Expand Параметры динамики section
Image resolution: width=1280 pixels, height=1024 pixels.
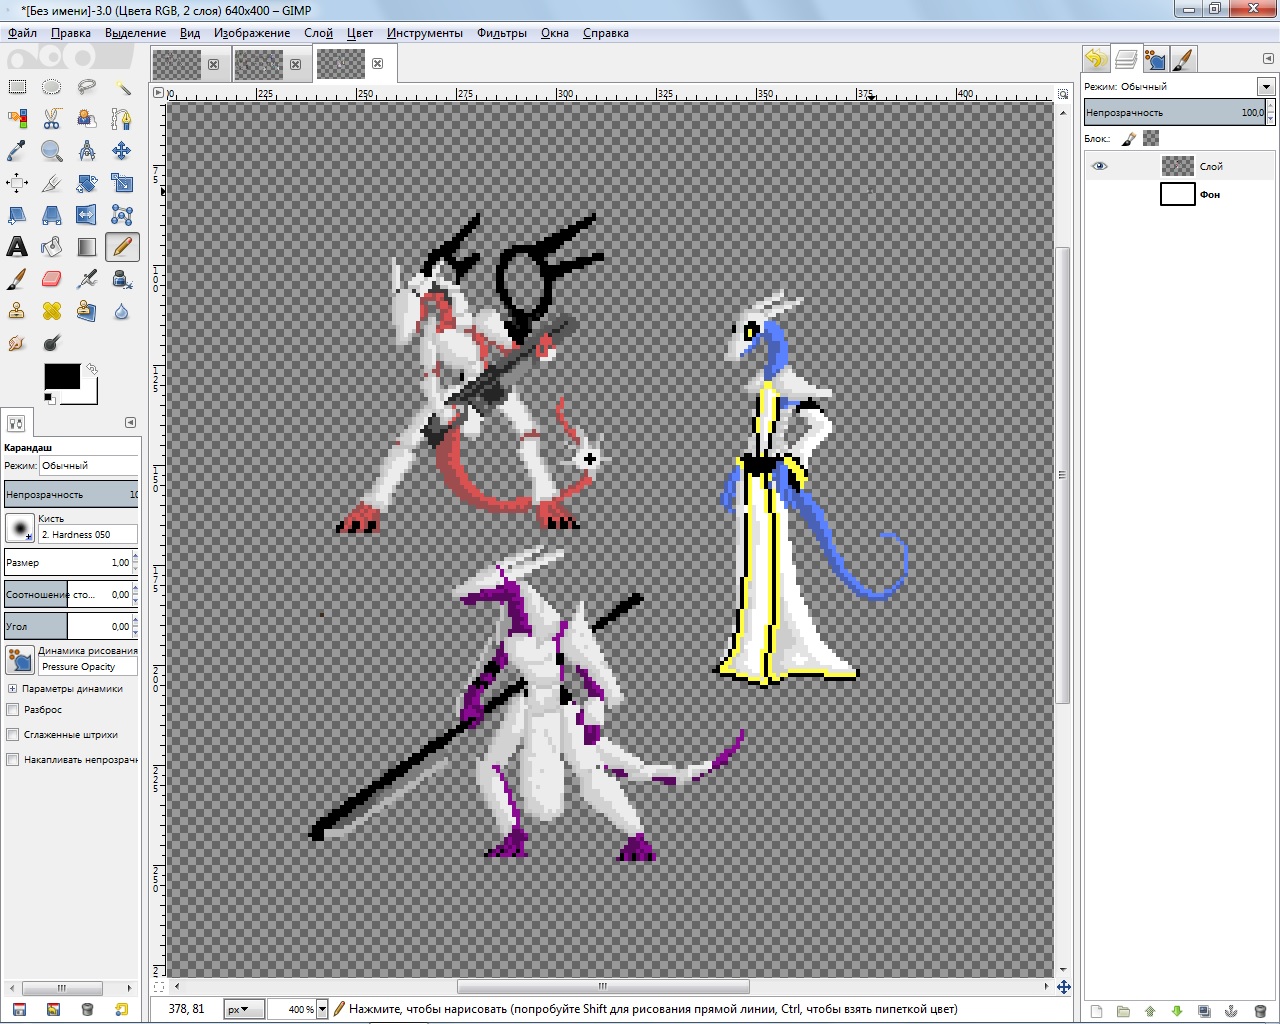[x=12, y=689]
